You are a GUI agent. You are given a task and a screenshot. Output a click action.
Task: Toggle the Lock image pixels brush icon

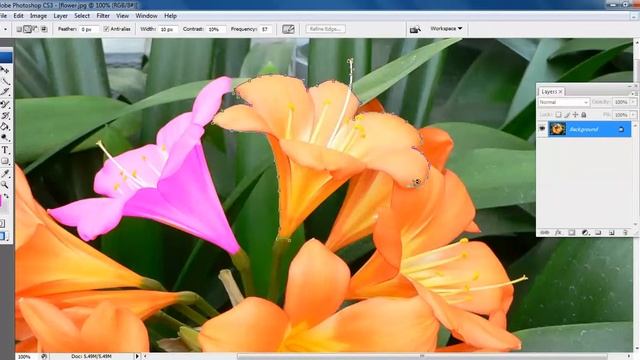(567, 115)
